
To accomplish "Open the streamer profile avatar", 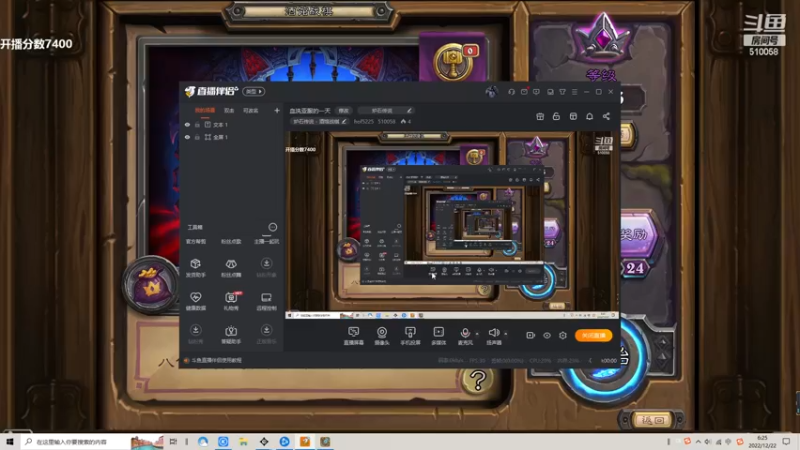I will point(491,91).
